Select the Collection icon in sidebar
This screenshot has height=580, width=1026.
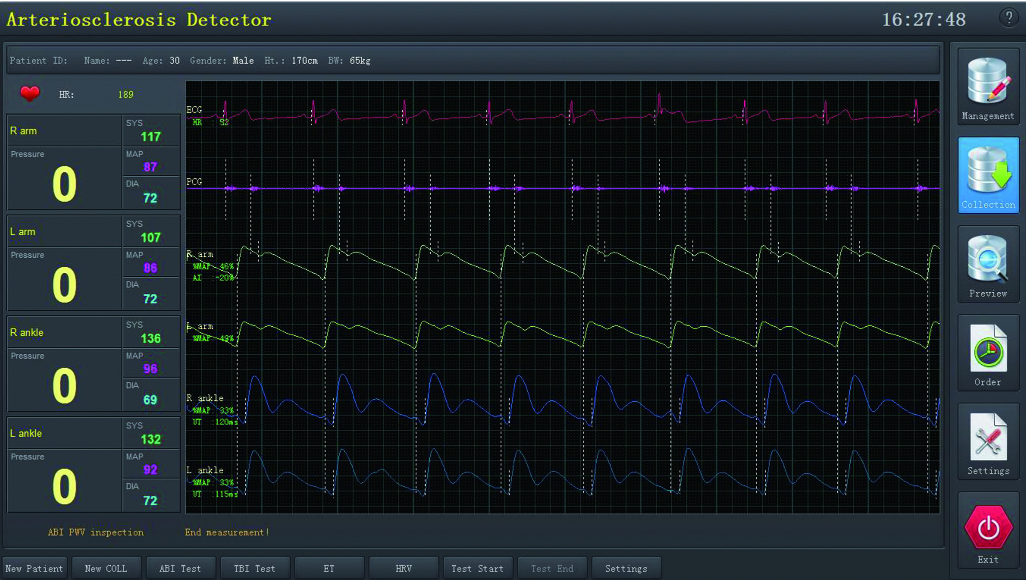coord(988,175)
